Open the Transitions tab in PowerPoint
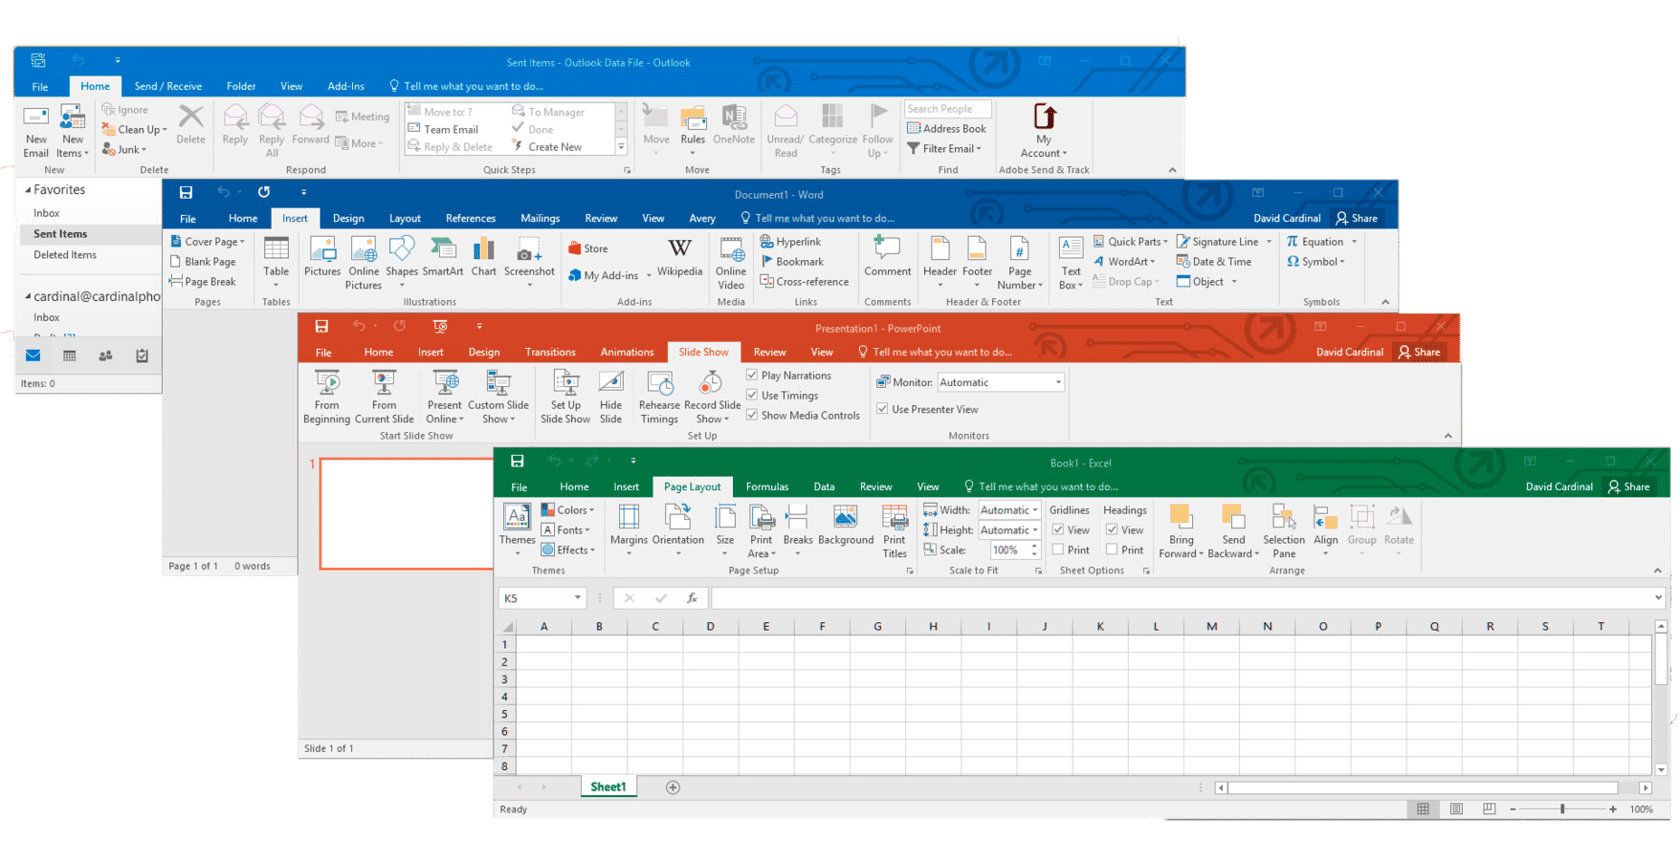The image size is (1680, 841). pos(550,352)
